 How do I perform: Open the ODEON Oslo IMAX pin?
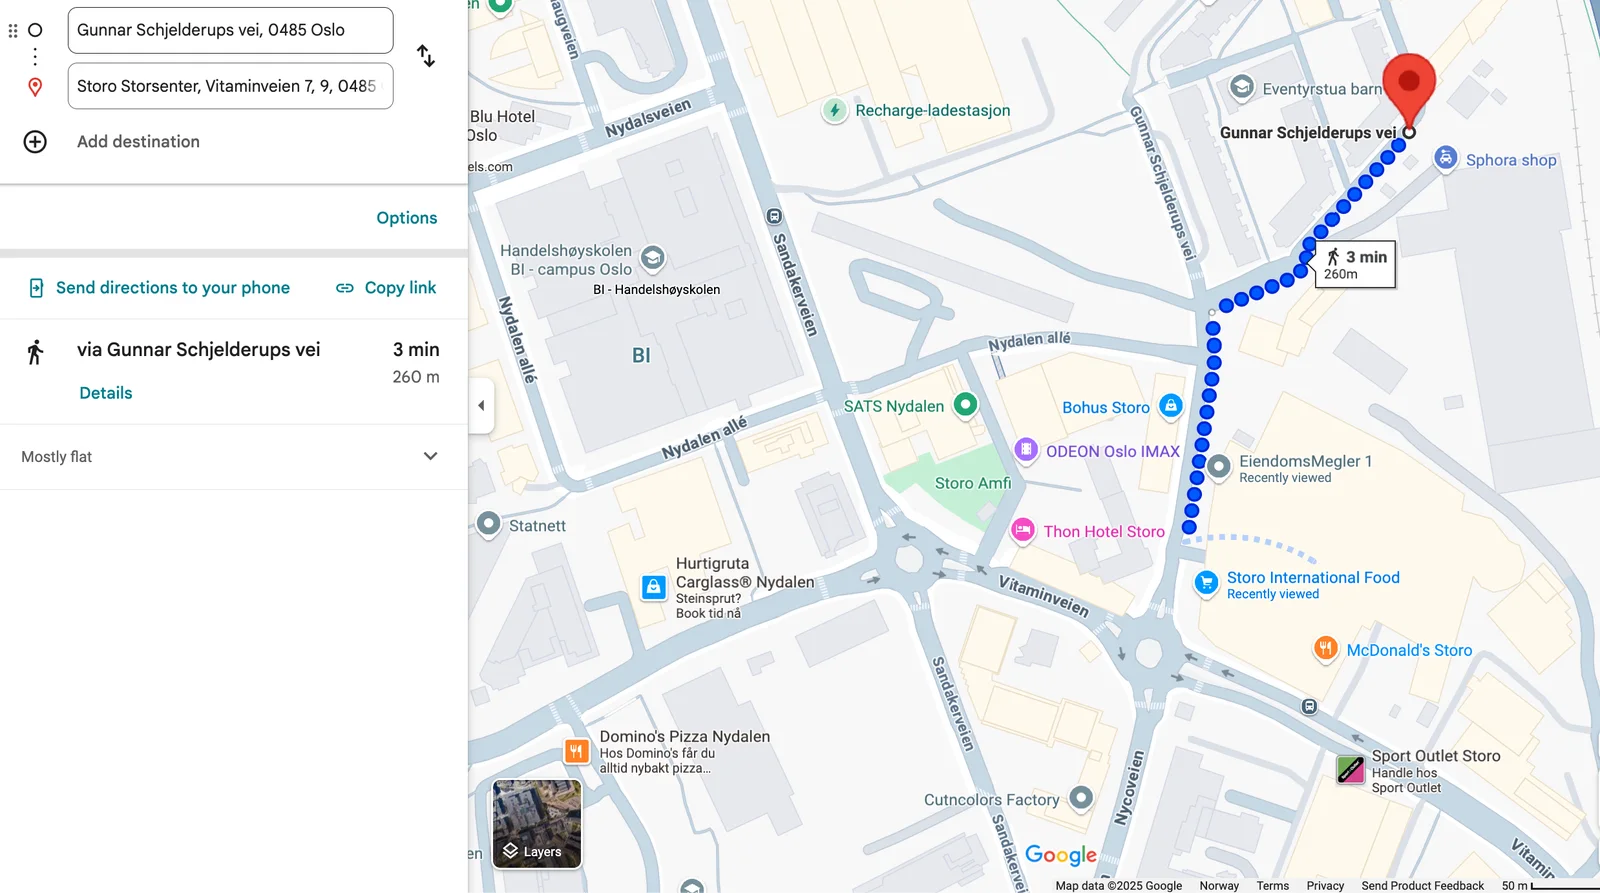tap(1026, 450)
